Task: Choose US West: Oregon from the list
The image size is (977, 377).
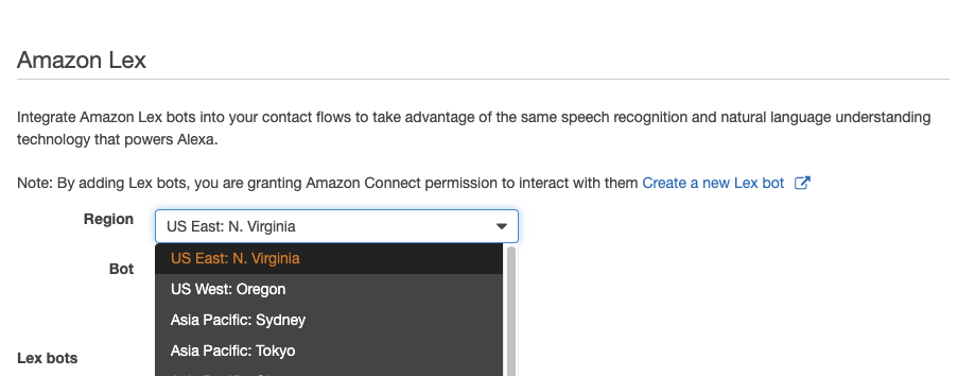Action: 329,290
